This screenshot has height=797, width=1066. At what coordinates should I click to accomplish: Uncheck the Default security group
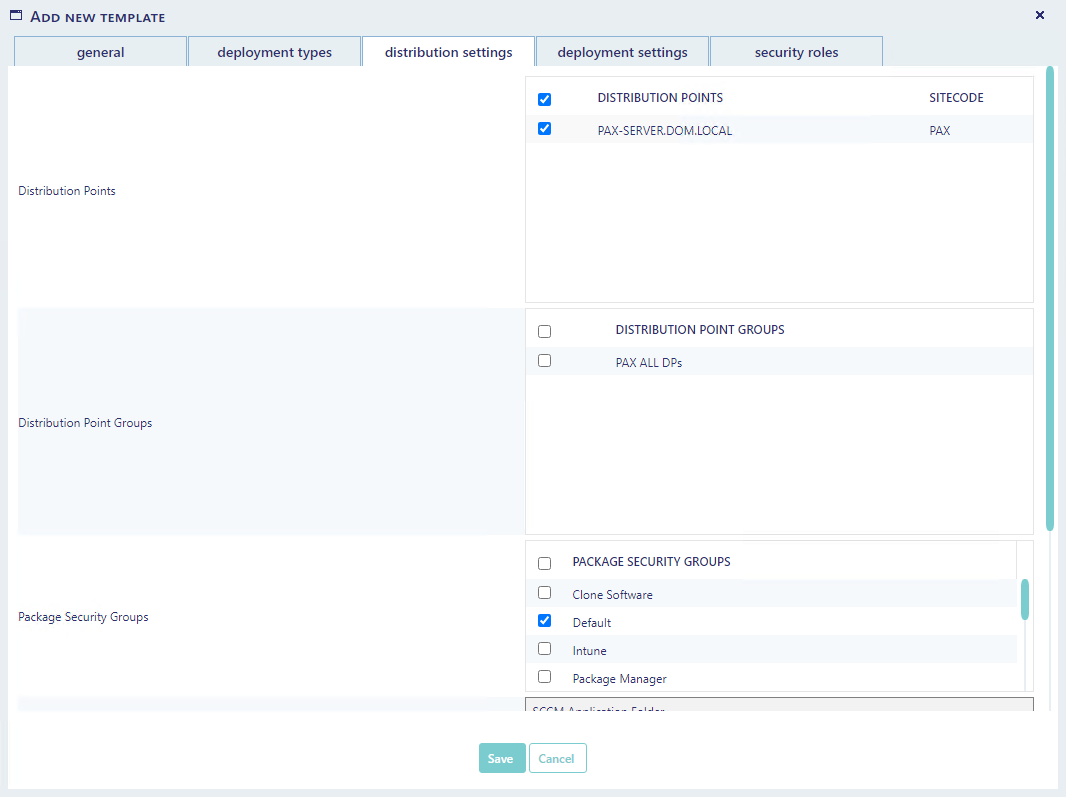(545, 621)
